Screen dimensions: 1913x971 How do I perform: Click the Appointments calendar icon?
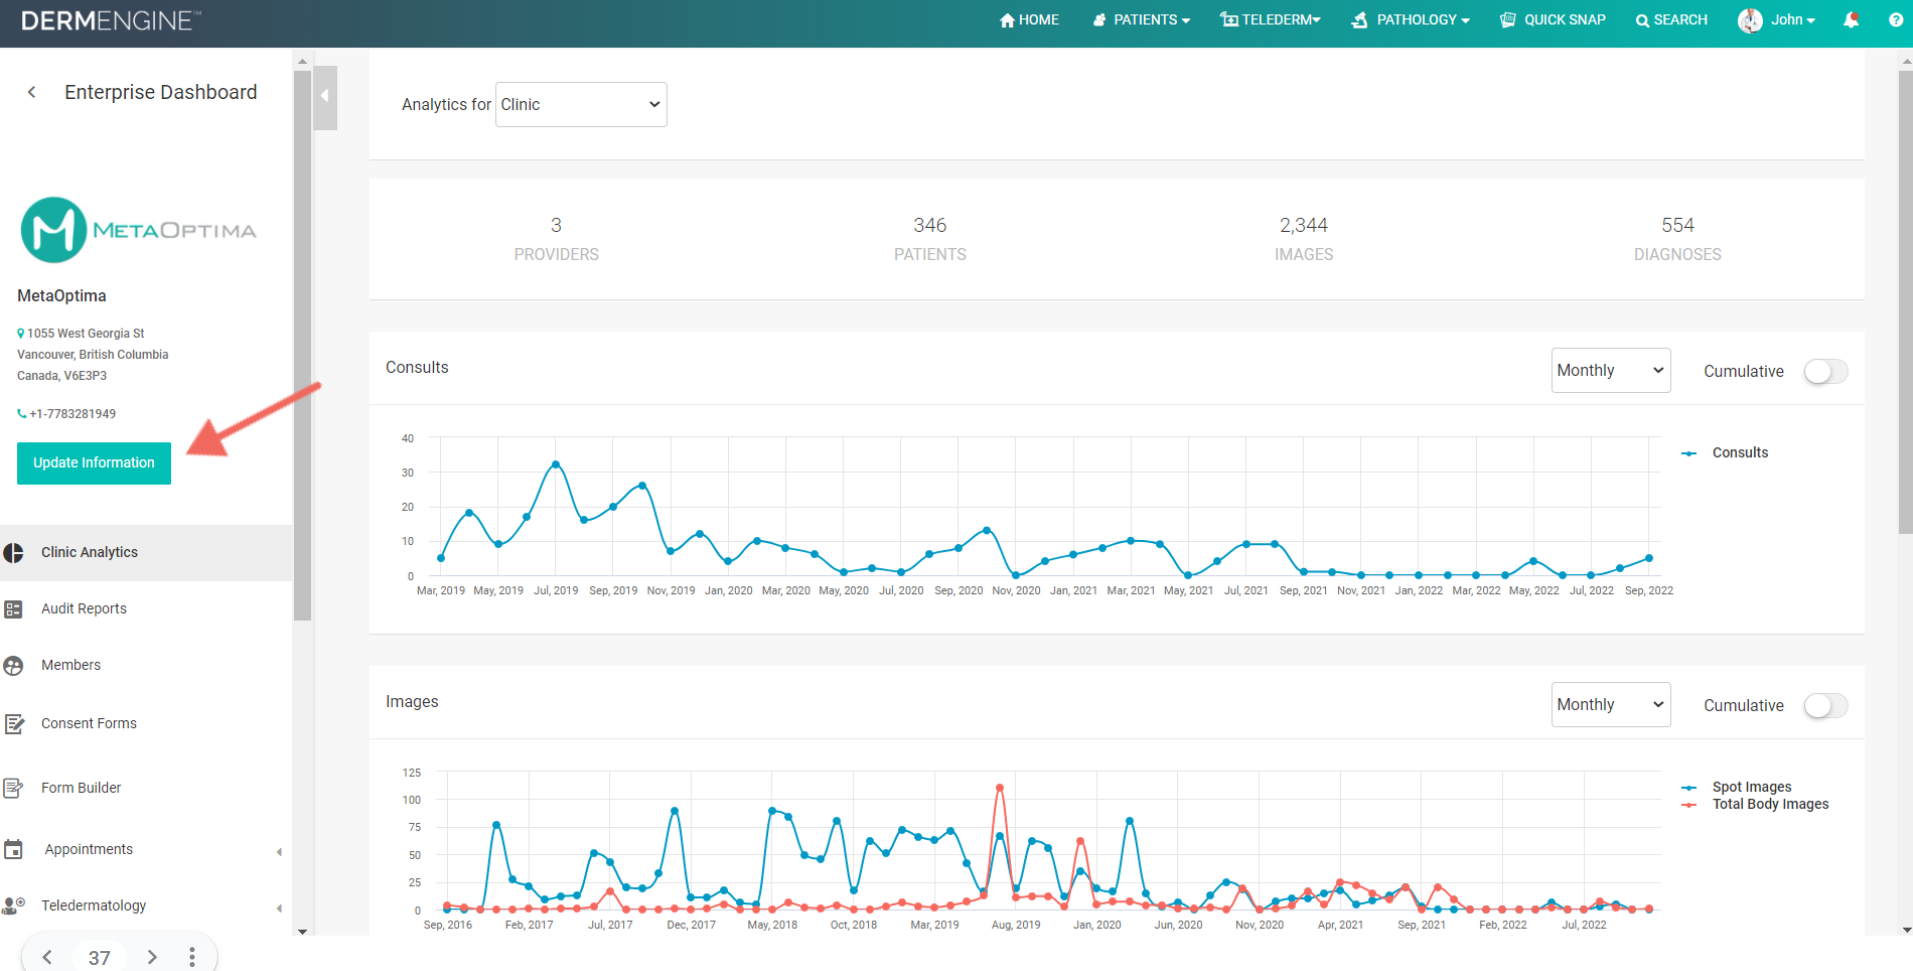point(14,850)
